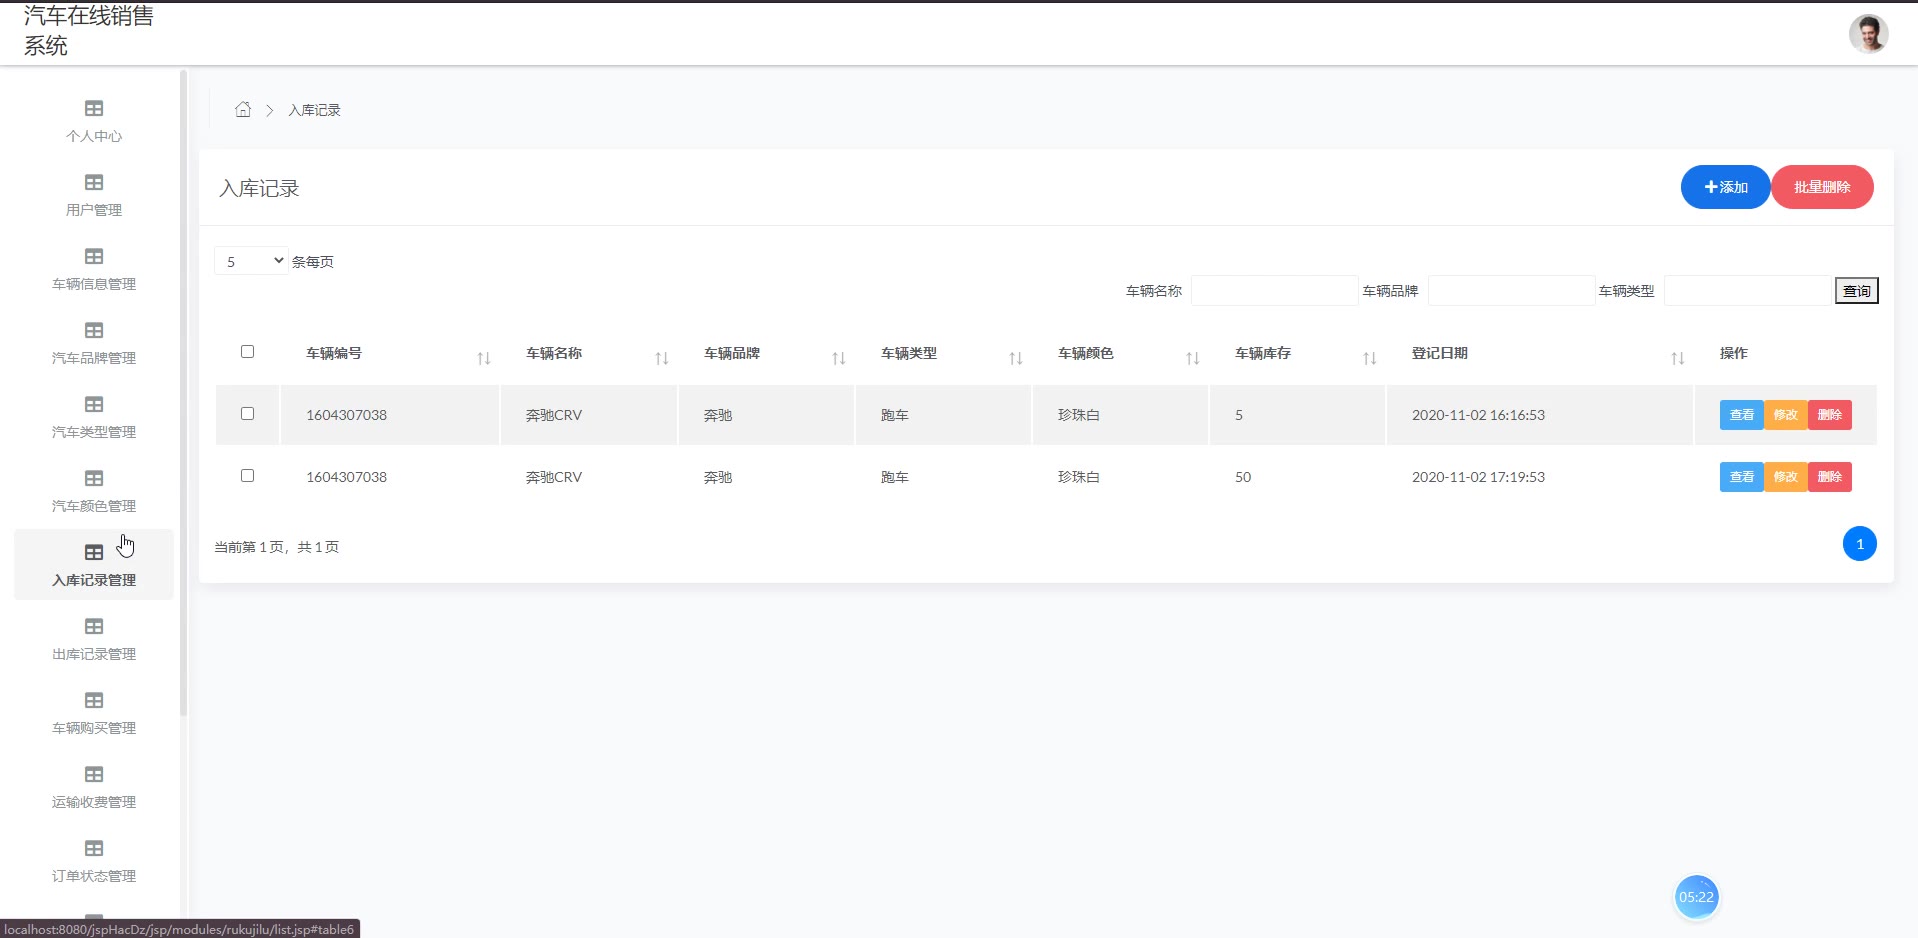Sort by 车辆库存 column arrows
Viewport: 1918px width, 938px height.
point(1370,358)
